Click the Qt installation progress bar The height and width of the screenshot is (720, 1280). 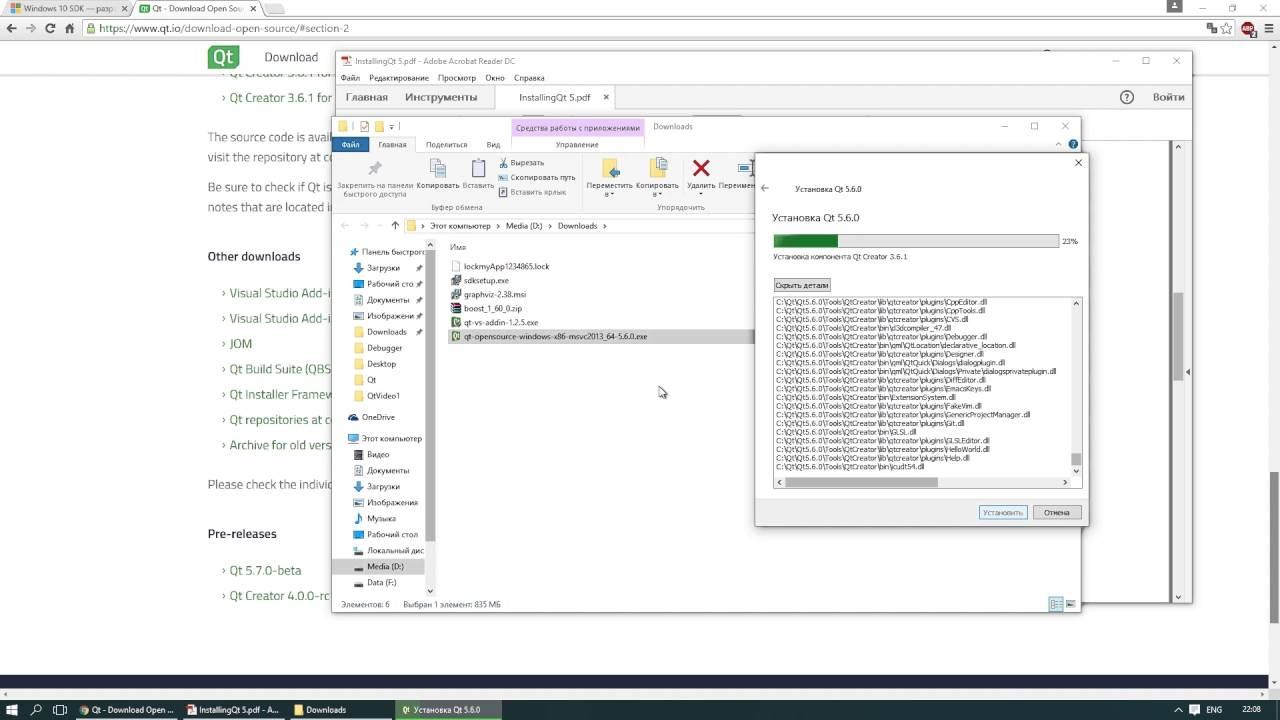point(916,241)
